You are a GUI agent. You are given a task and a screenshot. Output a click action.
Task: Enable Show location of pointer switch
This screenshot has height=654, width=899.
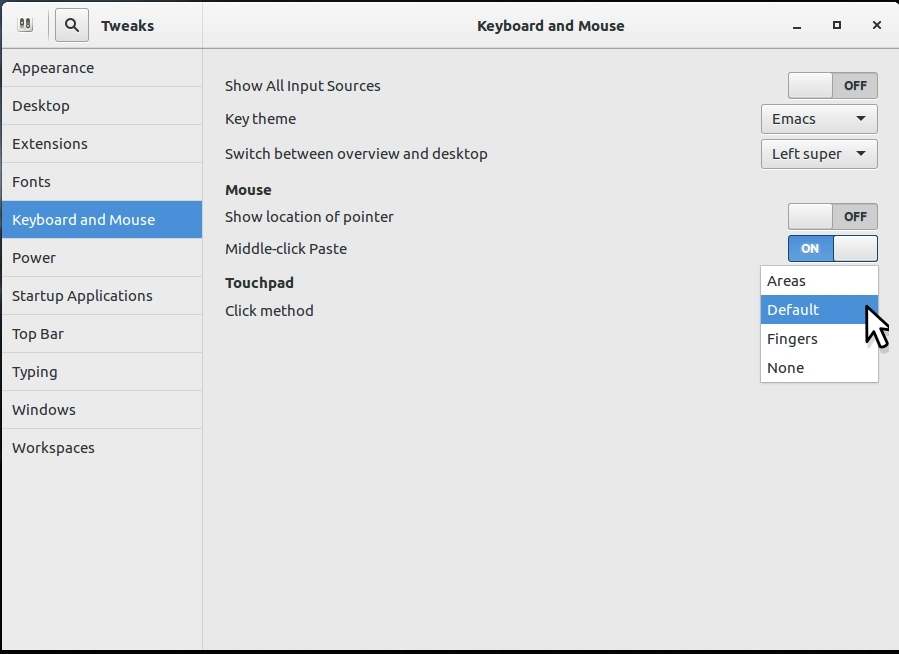[x=832, y=217]
